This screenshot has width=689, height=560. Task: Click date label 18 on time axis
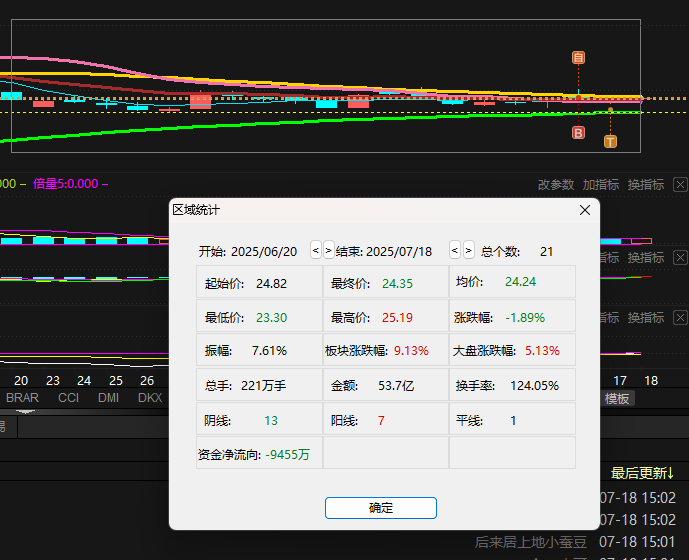(651, 381)
